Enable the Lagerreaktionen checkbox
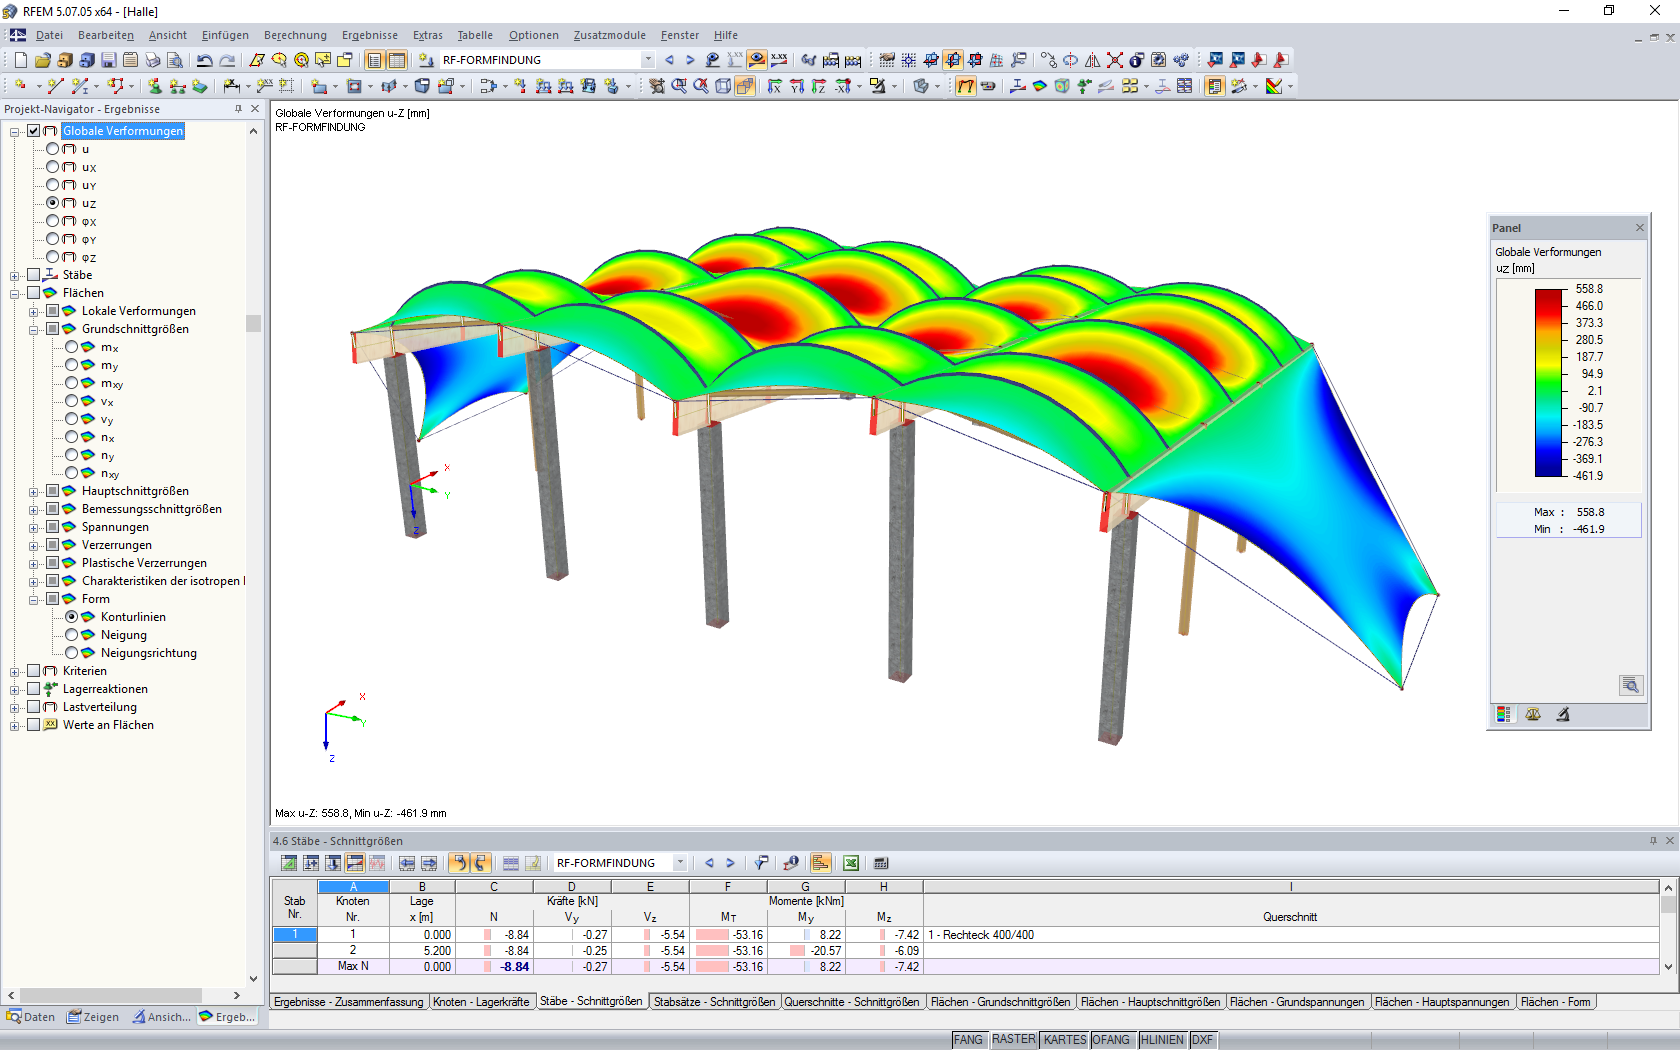The width and height of the screenshot is (1680, 1050). pos(34,689)
